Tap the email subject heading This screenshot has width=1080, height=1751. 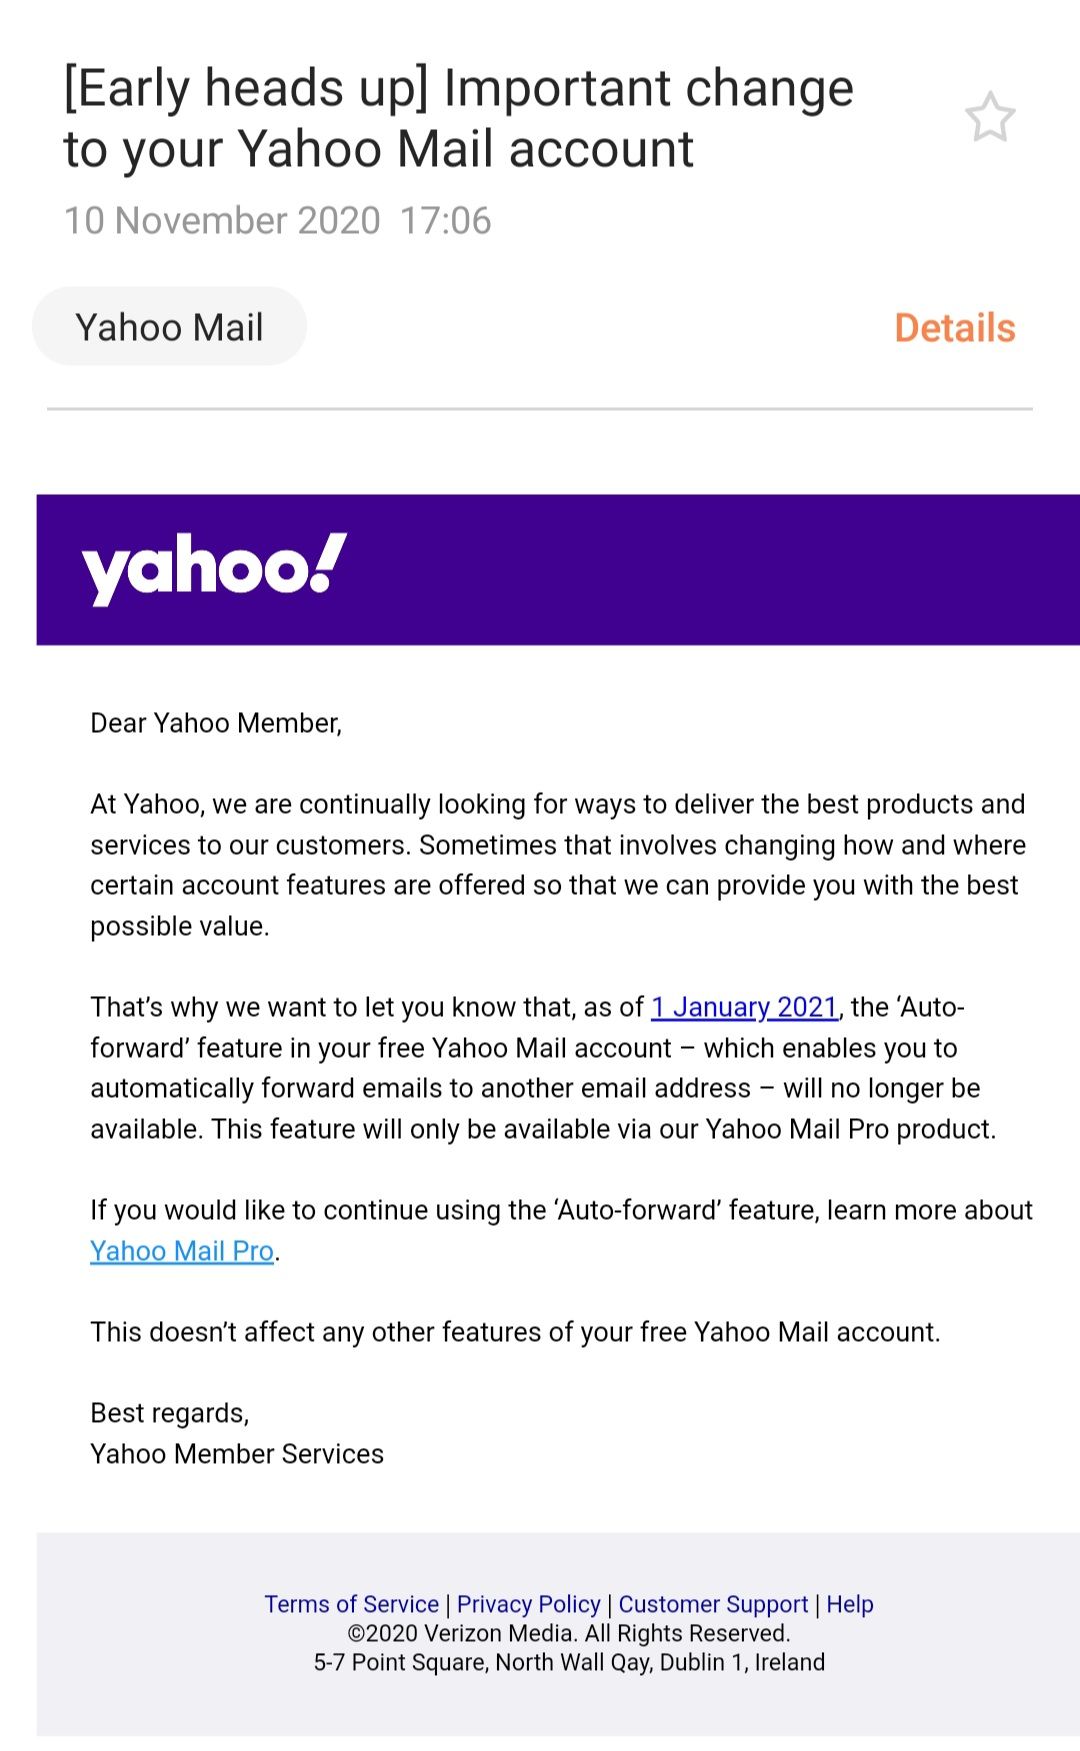(x=458, y=118)
